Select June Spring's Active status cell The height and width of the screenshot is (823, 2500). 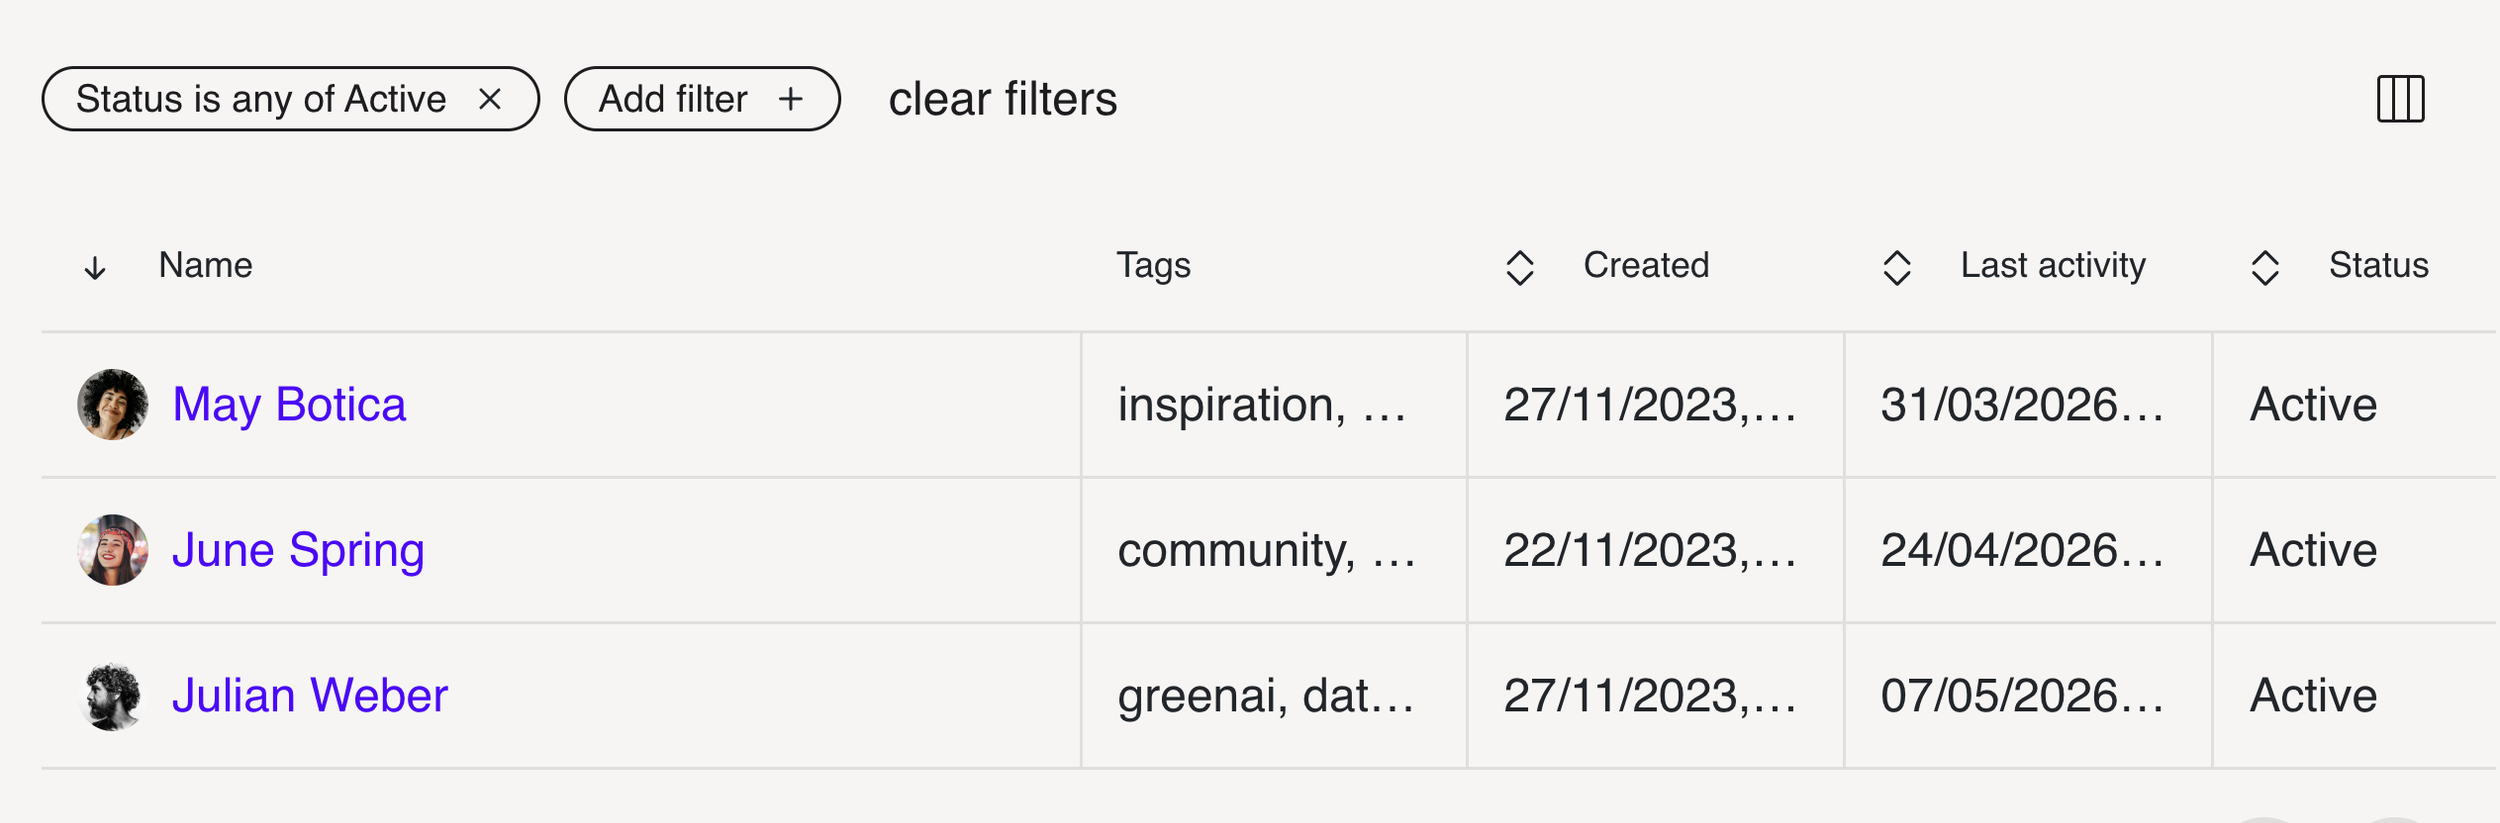pos(2355,550)
